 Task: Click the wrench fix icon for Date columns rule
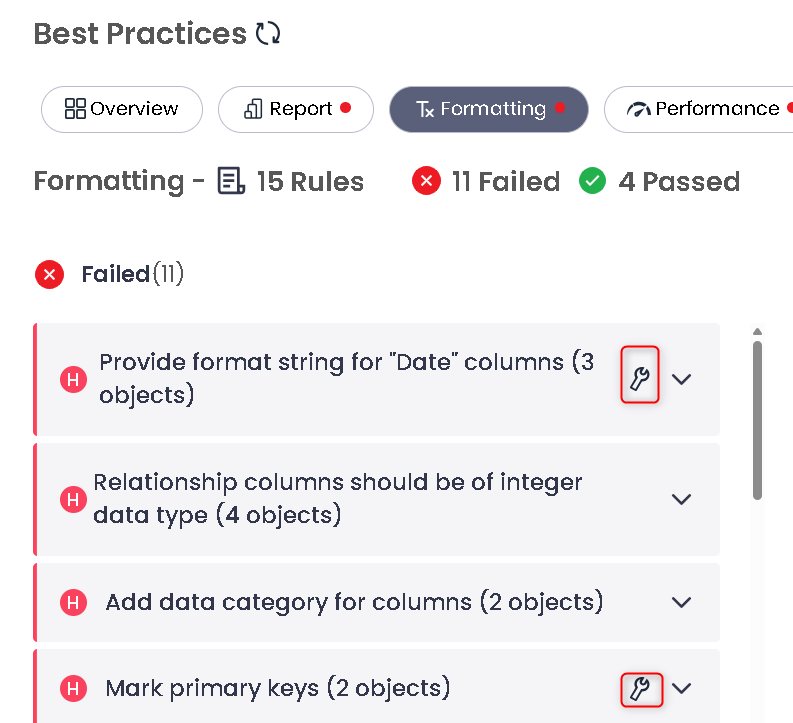(x=640, y=378)
